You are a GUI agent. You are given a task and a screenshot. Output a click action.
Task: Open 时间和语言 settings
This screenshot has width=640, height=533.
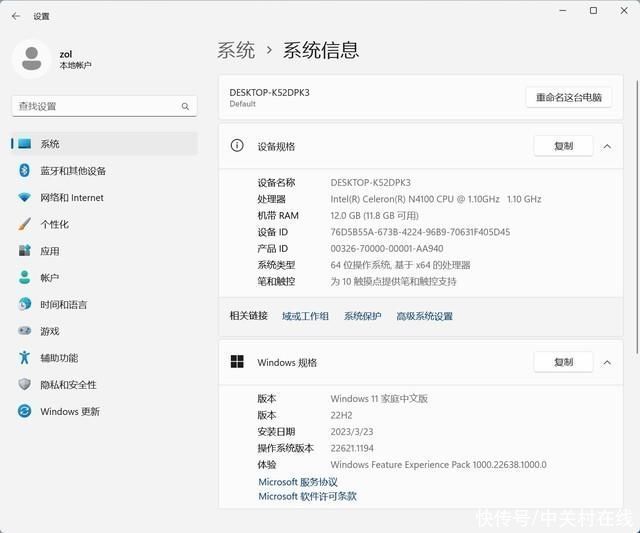point(104,304)
